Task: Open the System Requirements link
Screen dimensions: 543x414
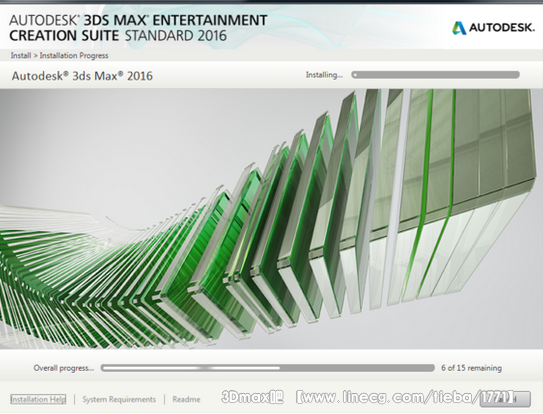Action: (119, 399)
